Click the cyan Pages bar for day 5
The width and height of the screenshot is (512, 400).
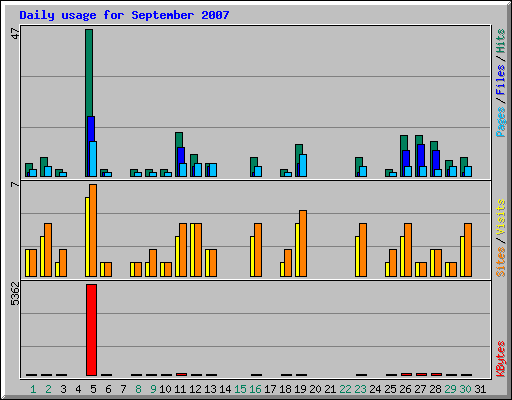(x=93, y=159)
